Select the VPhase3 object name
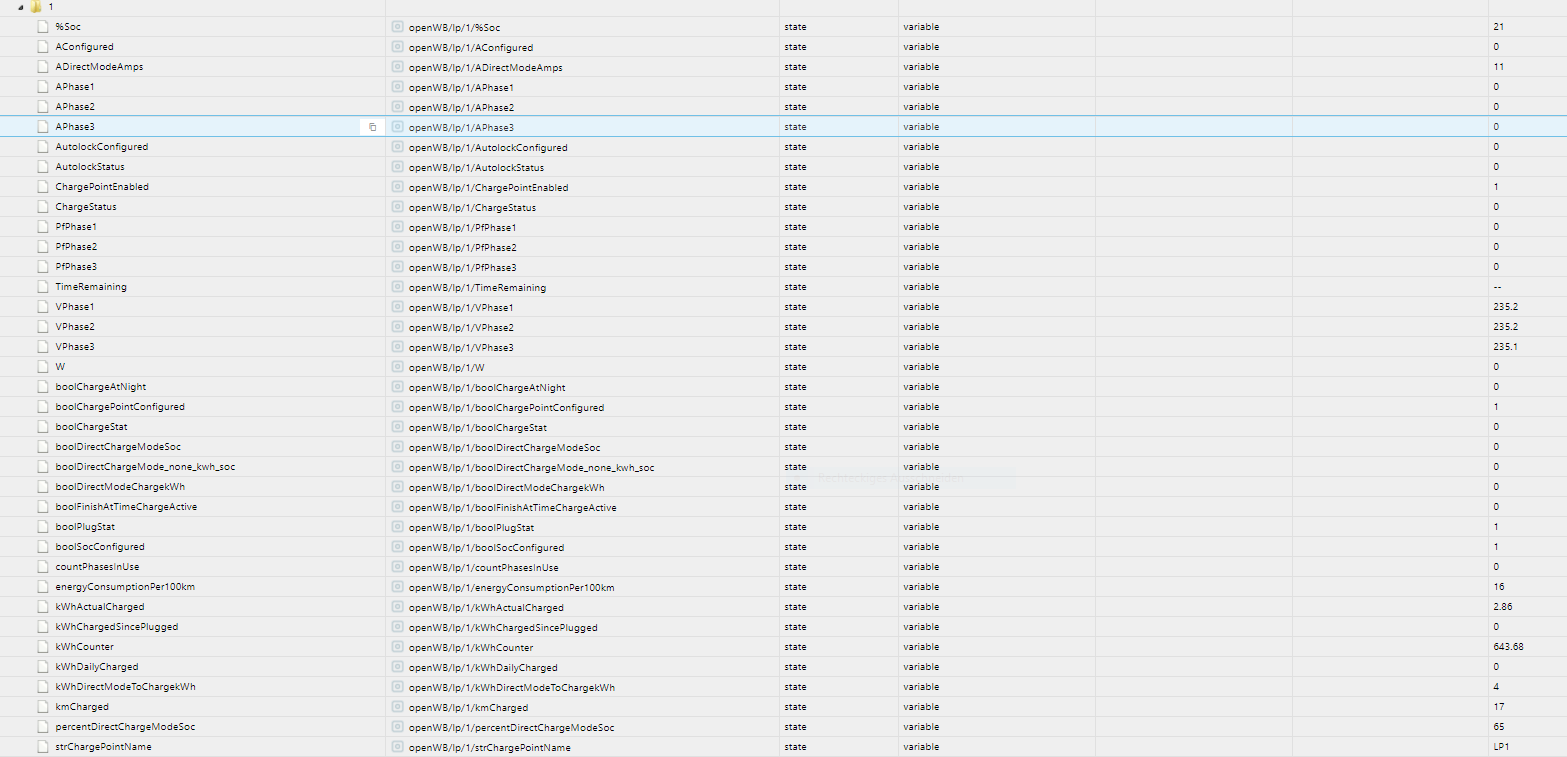 [x=75, y=347]
